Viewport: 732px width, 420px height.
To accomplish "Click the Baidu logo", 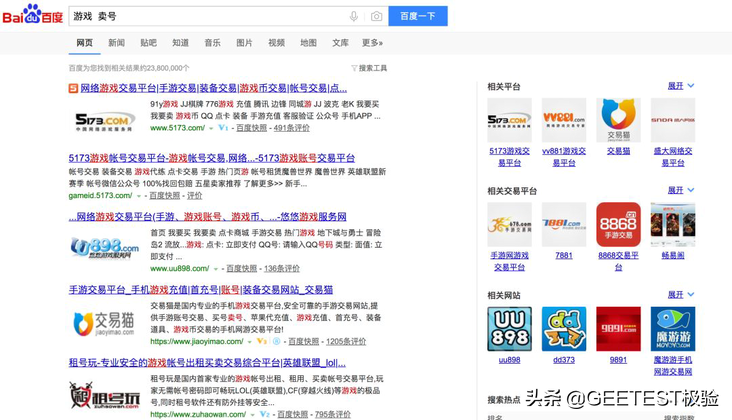I will pyautogui.click(x=33, y=15).
